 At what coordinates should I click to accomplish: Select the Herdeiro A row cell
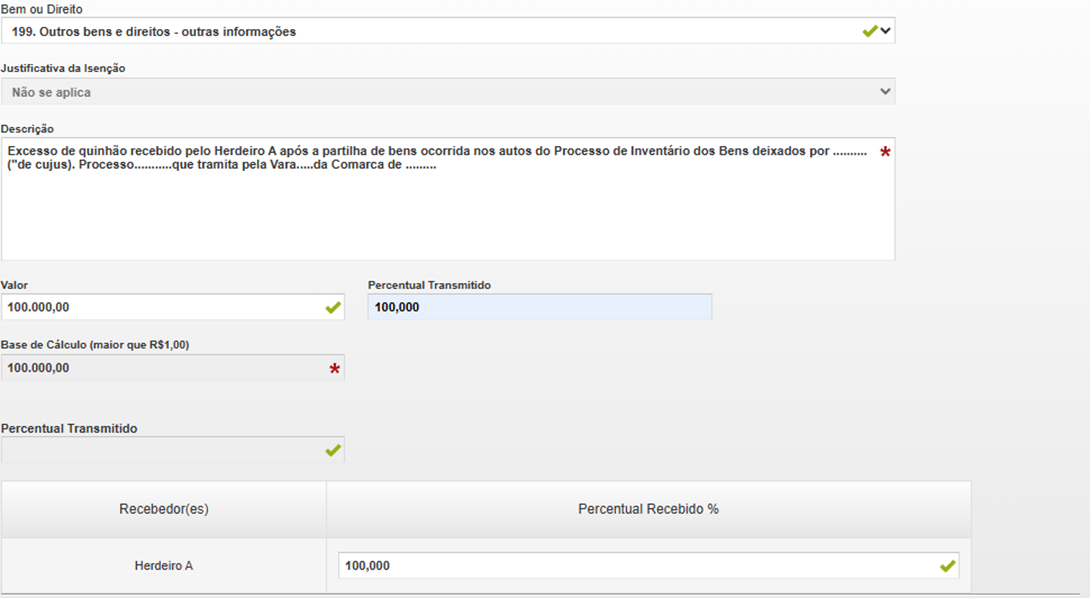164,566
